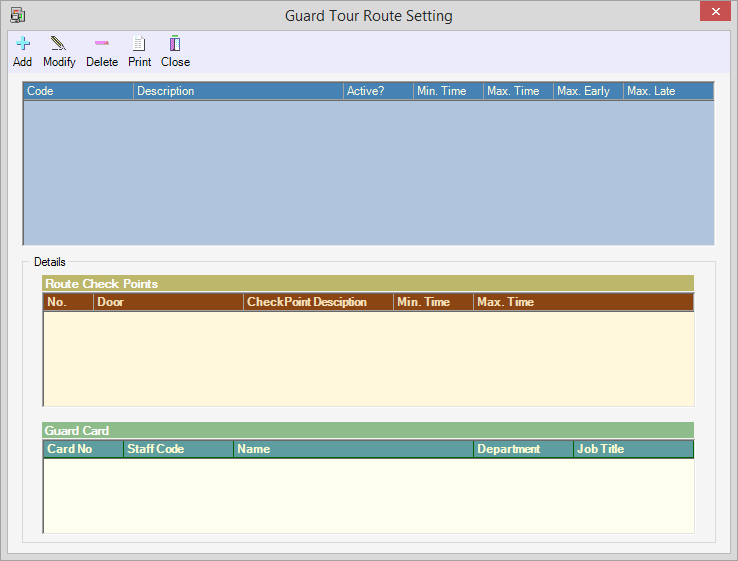Click Min. Time header in routes list
Image resolution: width=738 pixels, height=561 pixels.
pyautogui.click(x=447, y=91)
